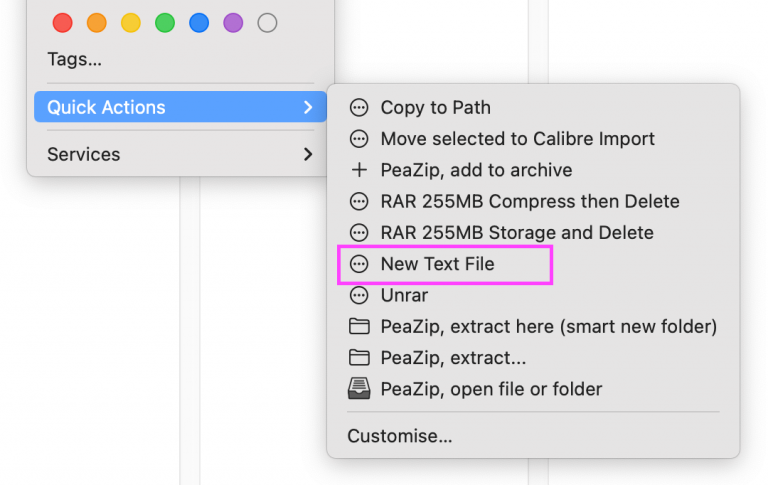Image resolution: width=768 pixels, height=485 pixels.
Task: Apply the grey tag circle
Action: tap(267, 23)
